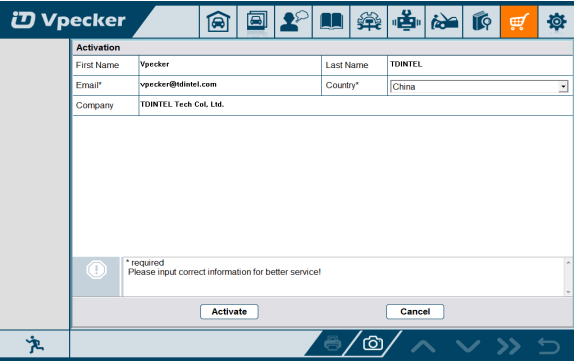Open the settings gear icon
This screenshot has width=574, height=361.
point(556,22)
